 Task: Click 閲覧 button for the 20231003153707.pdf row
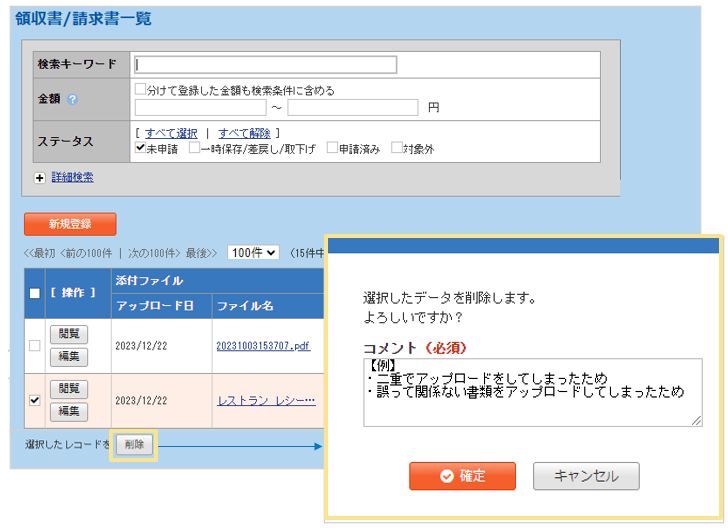(69, 334)
